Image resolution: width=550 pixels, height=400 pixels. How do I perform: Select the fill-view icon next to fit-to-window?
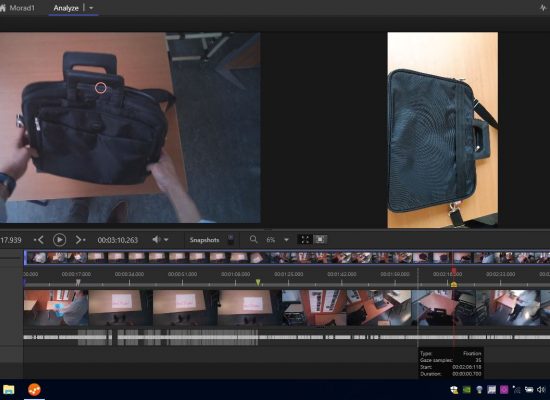(320, 240)
